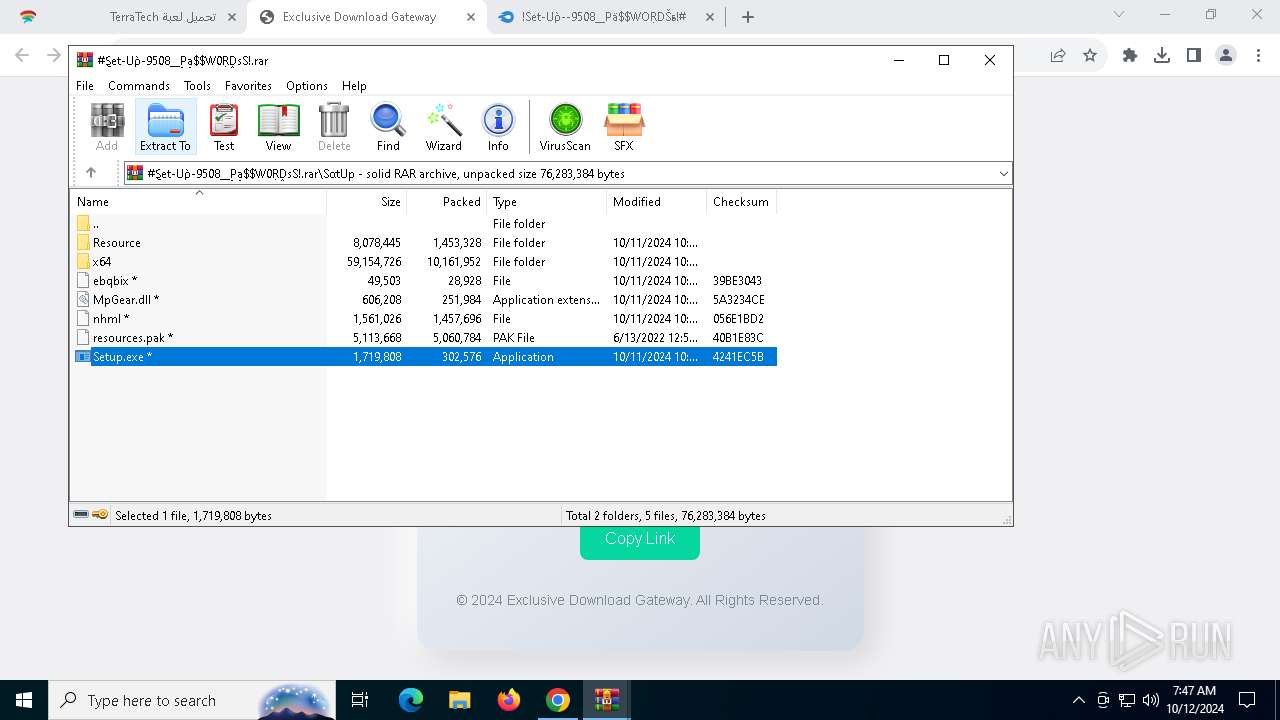
Task: Click the Resource folder icon
Action: pos(83,242)
